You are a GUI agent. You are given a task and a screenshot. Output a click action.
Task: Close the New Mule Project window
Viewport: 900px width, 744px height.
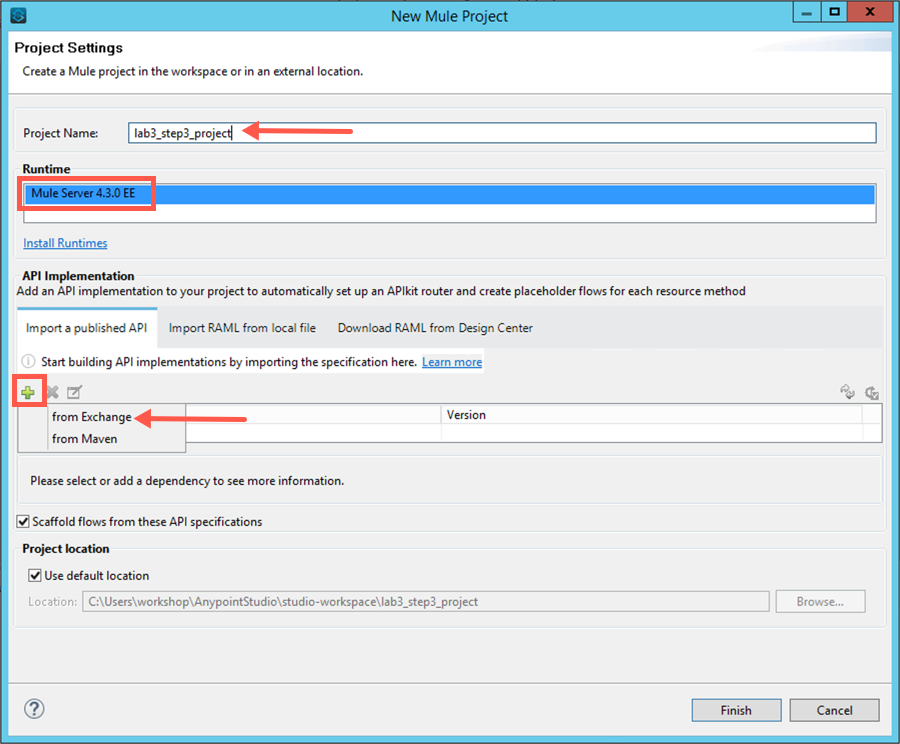click(870, 13)
